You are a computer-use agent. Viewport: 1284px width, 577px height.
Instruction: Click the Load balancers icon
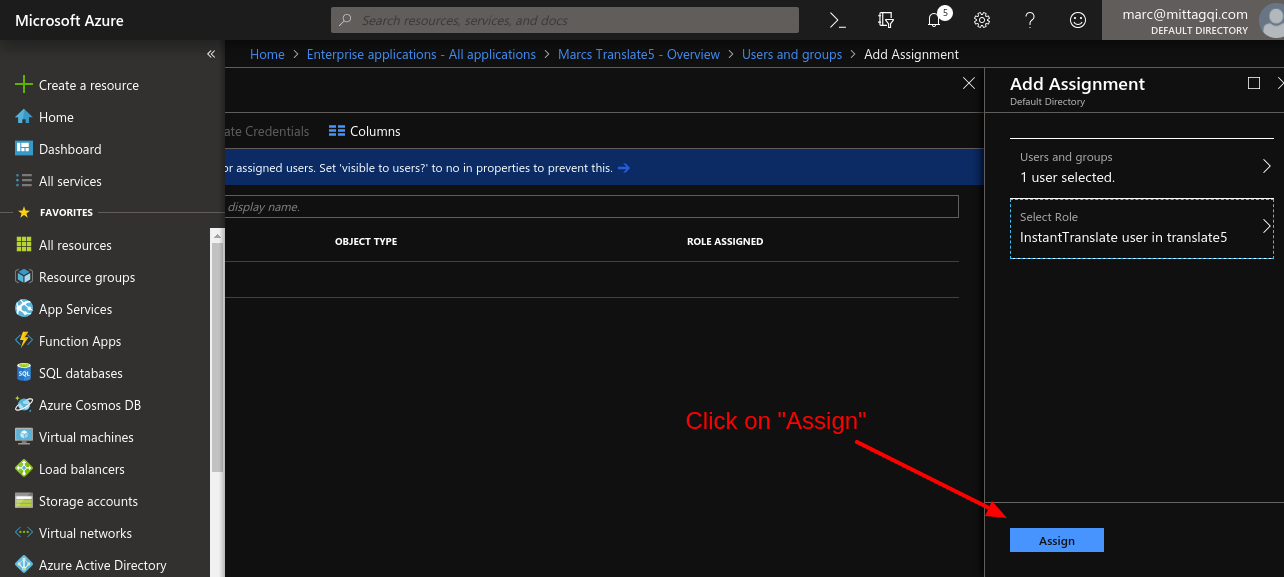24,469
